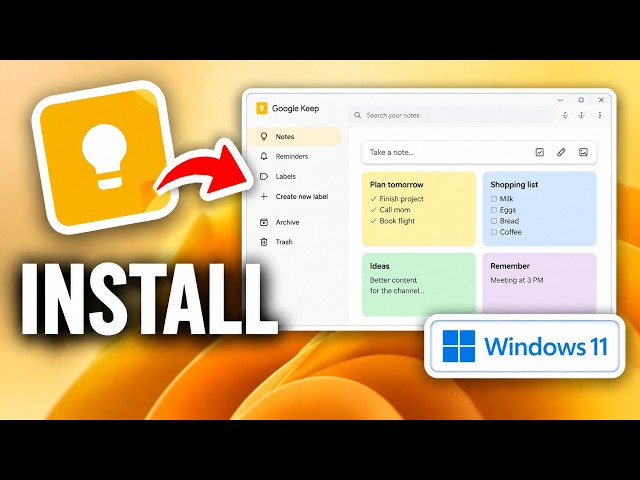Click the search magnifier icon
Screen dimensions: 640x480
click(x=358, y=115)
